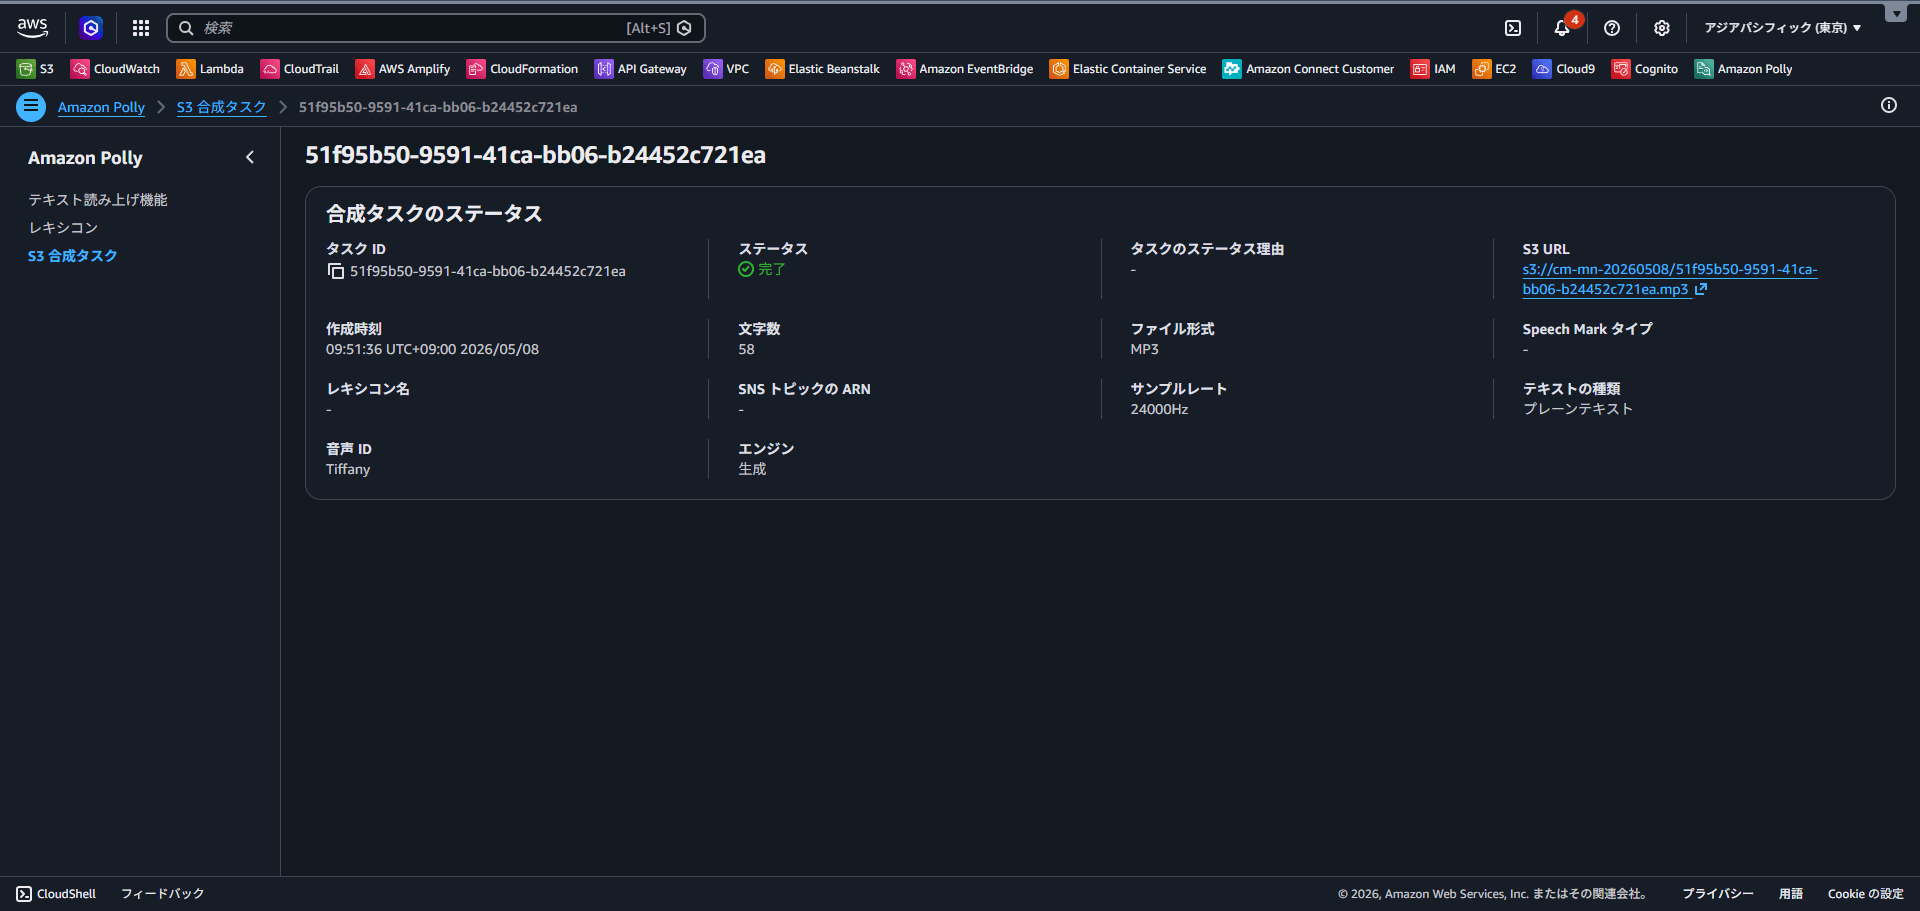Go to Amazon Polly breadcrumb link
The image size is (1920, 911).
click(x=101, y=107)
